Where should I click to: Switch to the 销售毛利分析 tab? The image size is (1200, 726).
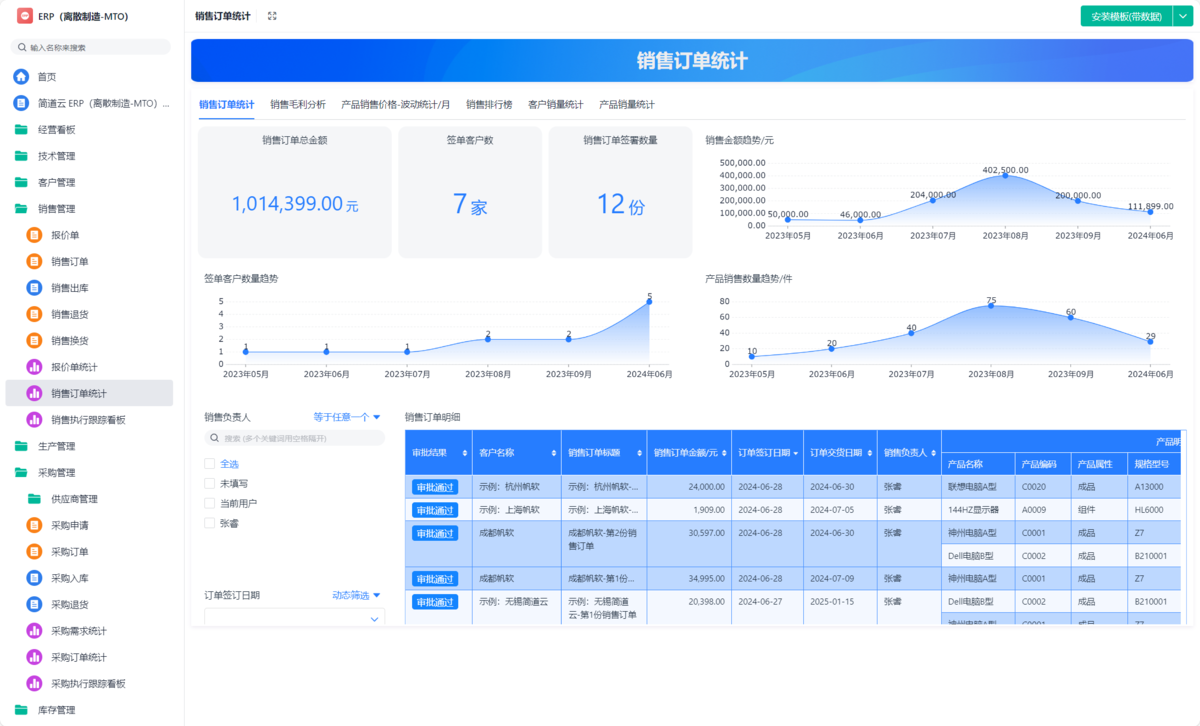pyautogui.click(x=299, y=103)
